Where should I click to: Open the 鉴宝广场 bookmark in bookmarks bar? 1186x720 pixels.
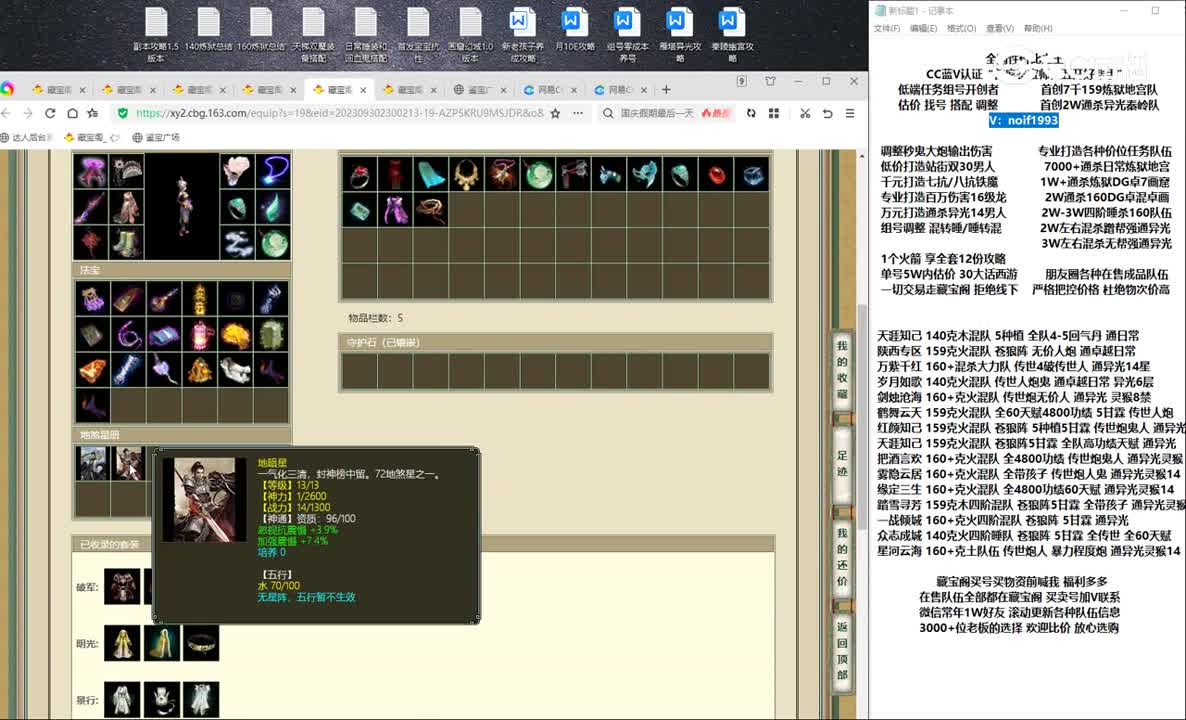156,138
